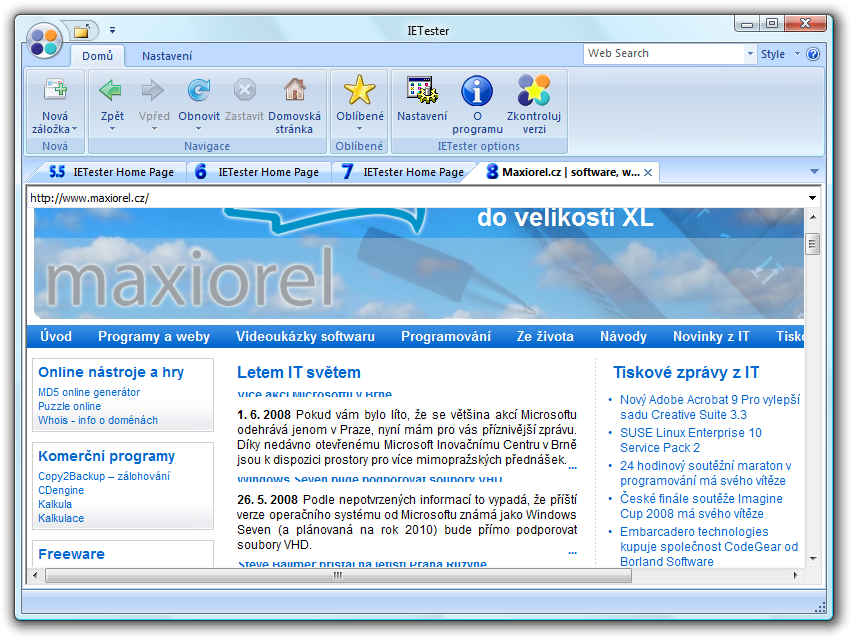852x639 pixels.
Task: Select the IE 5.5 IETester Home Page tab
Action: pyautogui.click(x=112, y=172)
